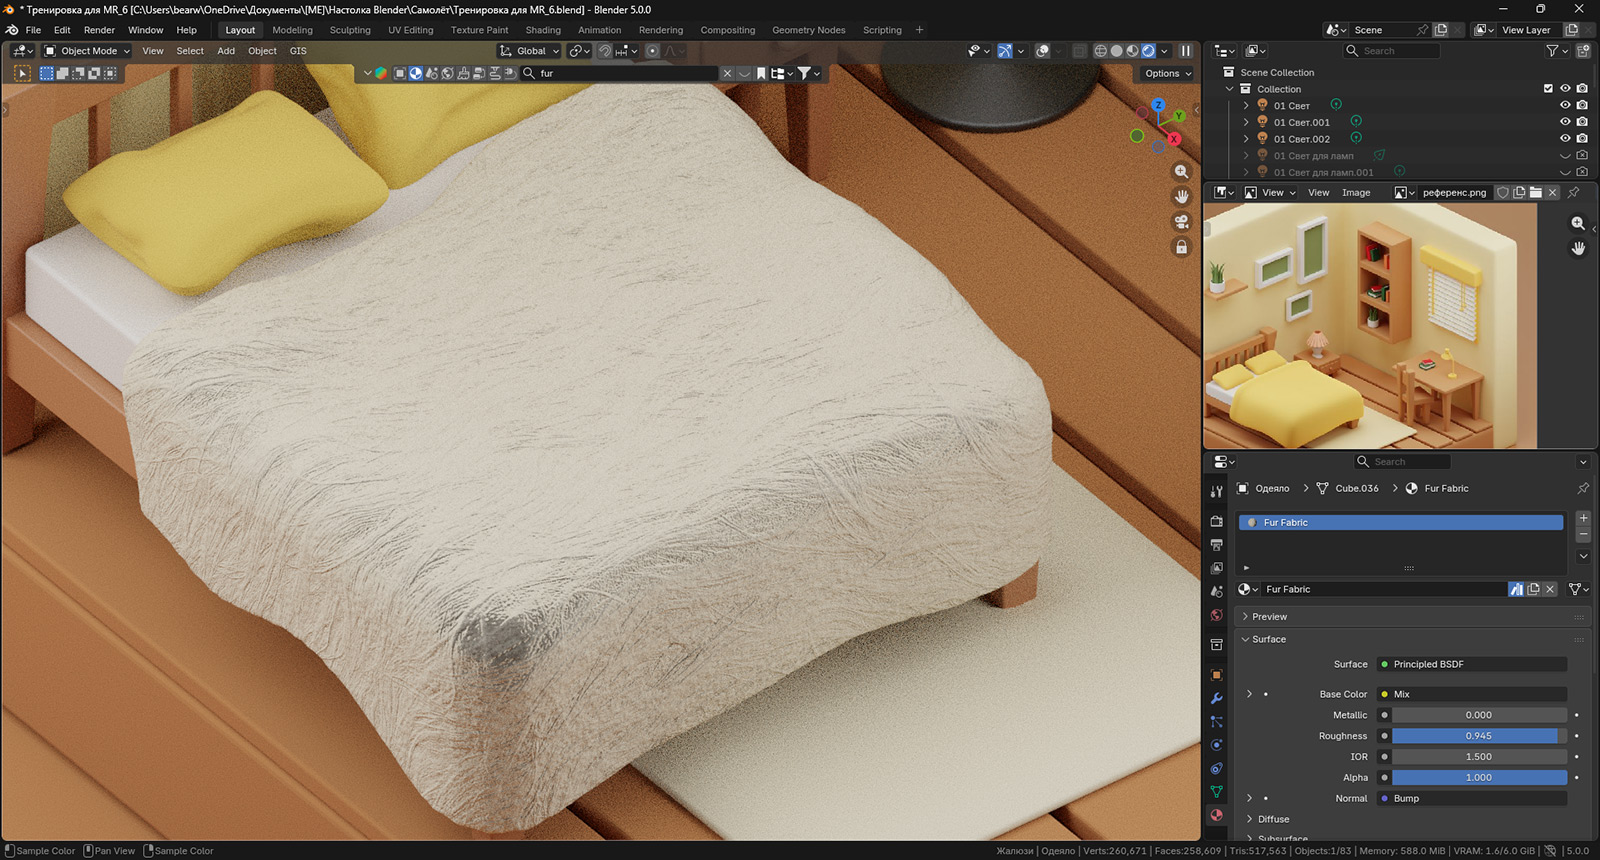Toggle camera view in the viewport
Viewport: 1600px width, 860px height.
1181,222
